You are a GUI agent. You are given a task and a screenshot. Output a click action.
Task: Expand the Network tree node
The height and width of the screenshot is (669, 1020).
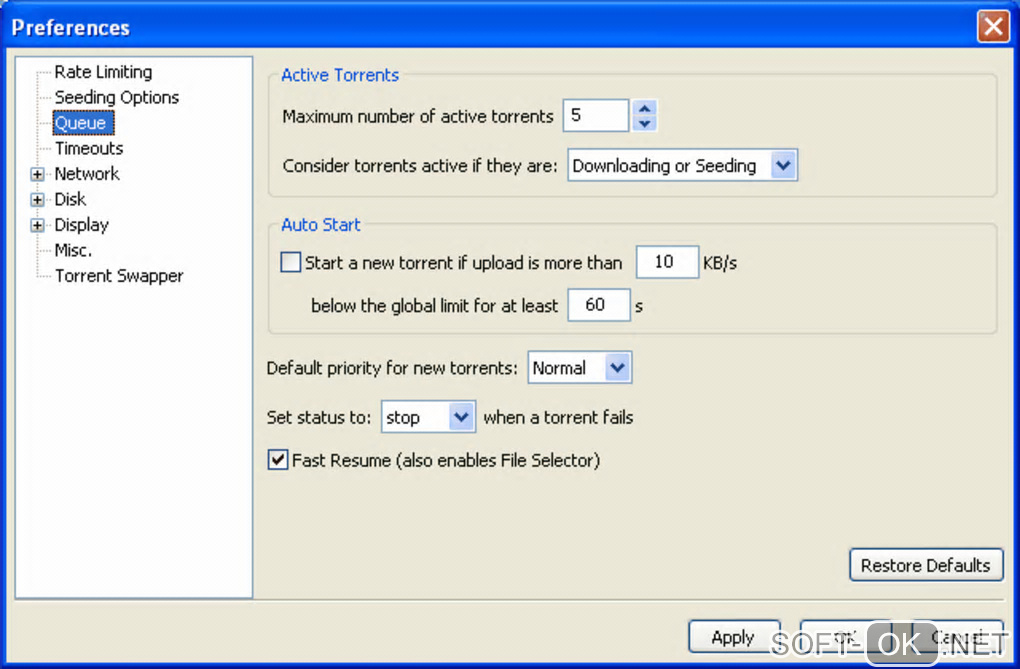(37, 174)
